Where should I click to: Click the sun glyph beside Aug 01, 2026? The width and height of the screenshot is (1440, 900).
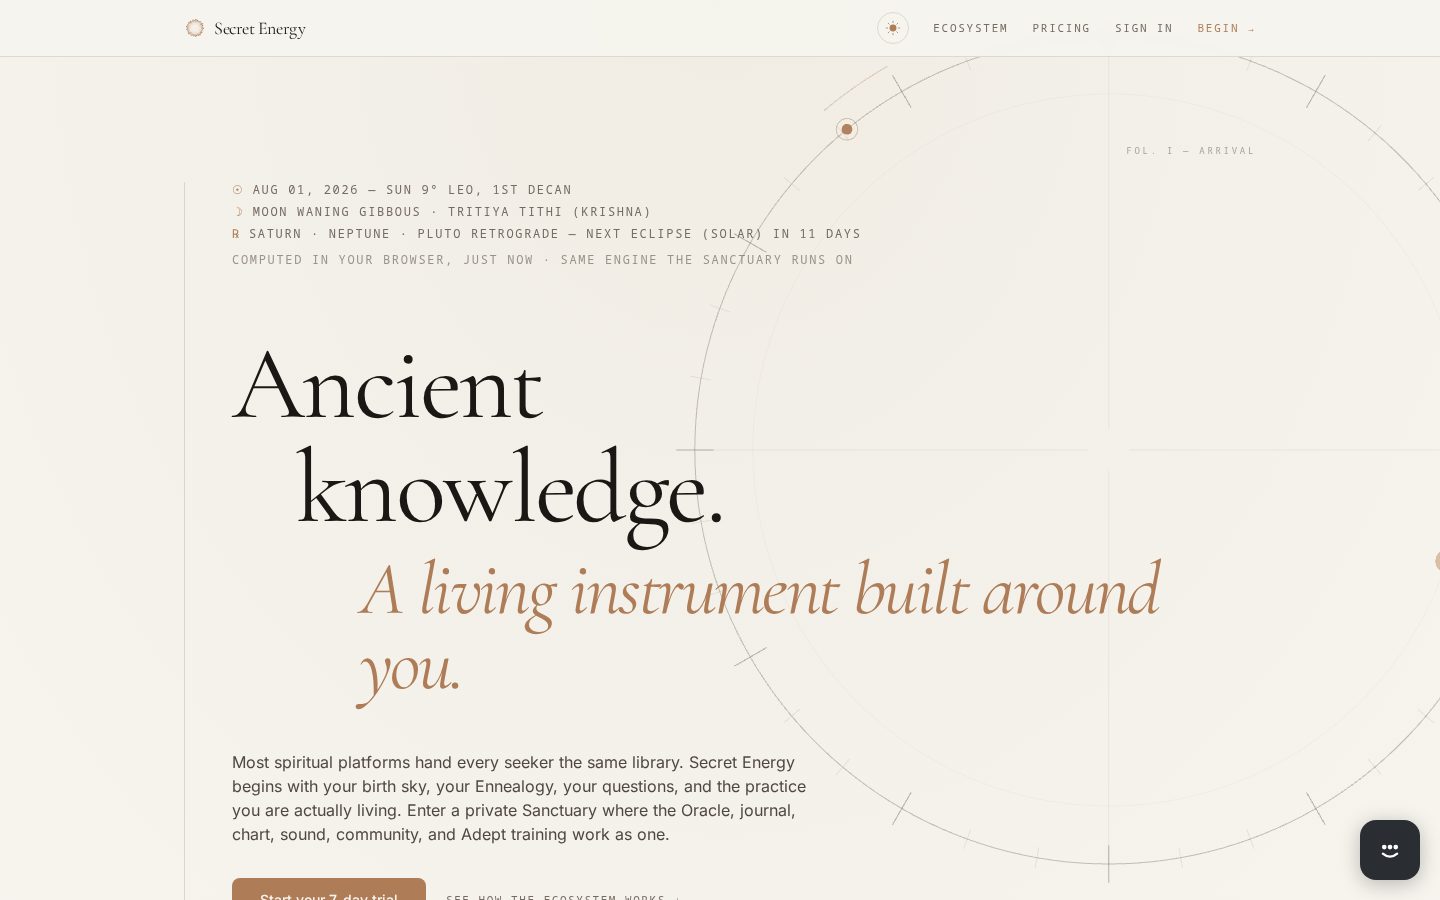coord(238,190)
